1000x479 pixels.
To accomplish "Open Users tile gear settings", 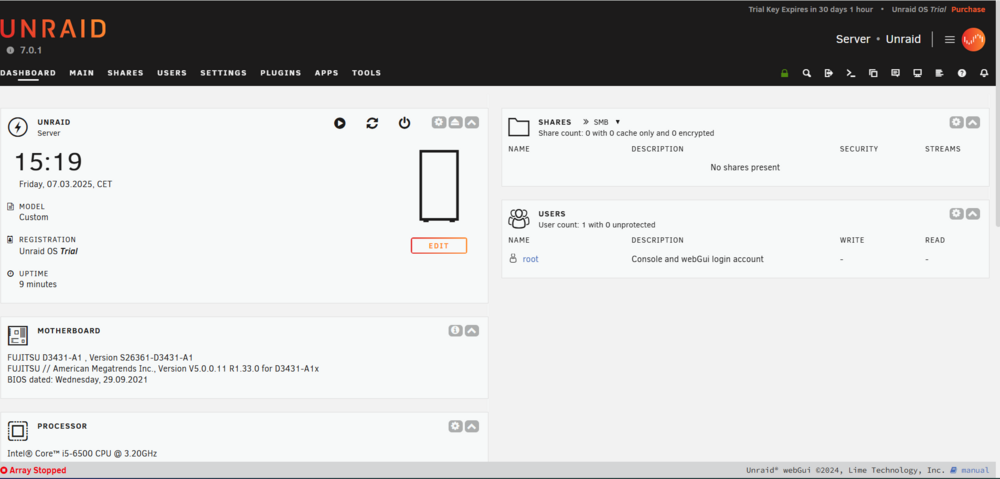I will pyautogui.click(x=956, y=214).
